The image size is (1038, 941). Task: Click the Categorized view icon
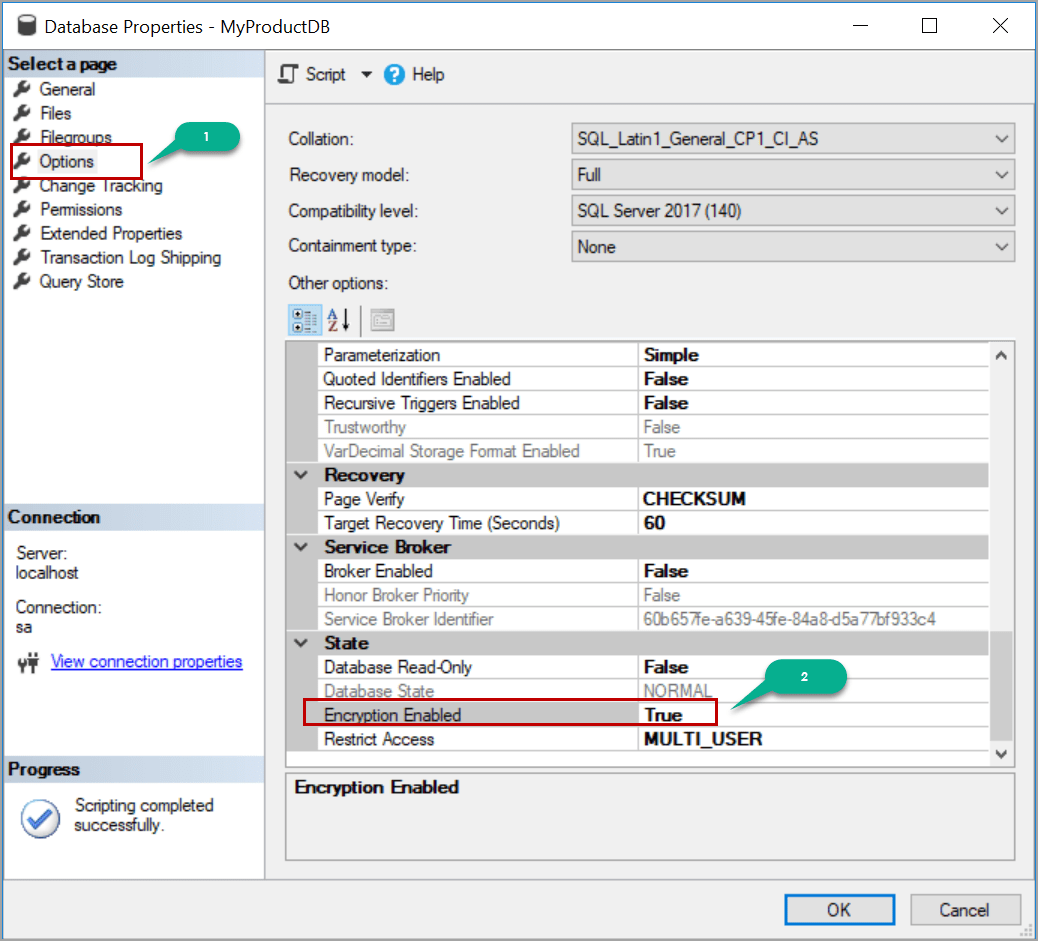(304, 320)
